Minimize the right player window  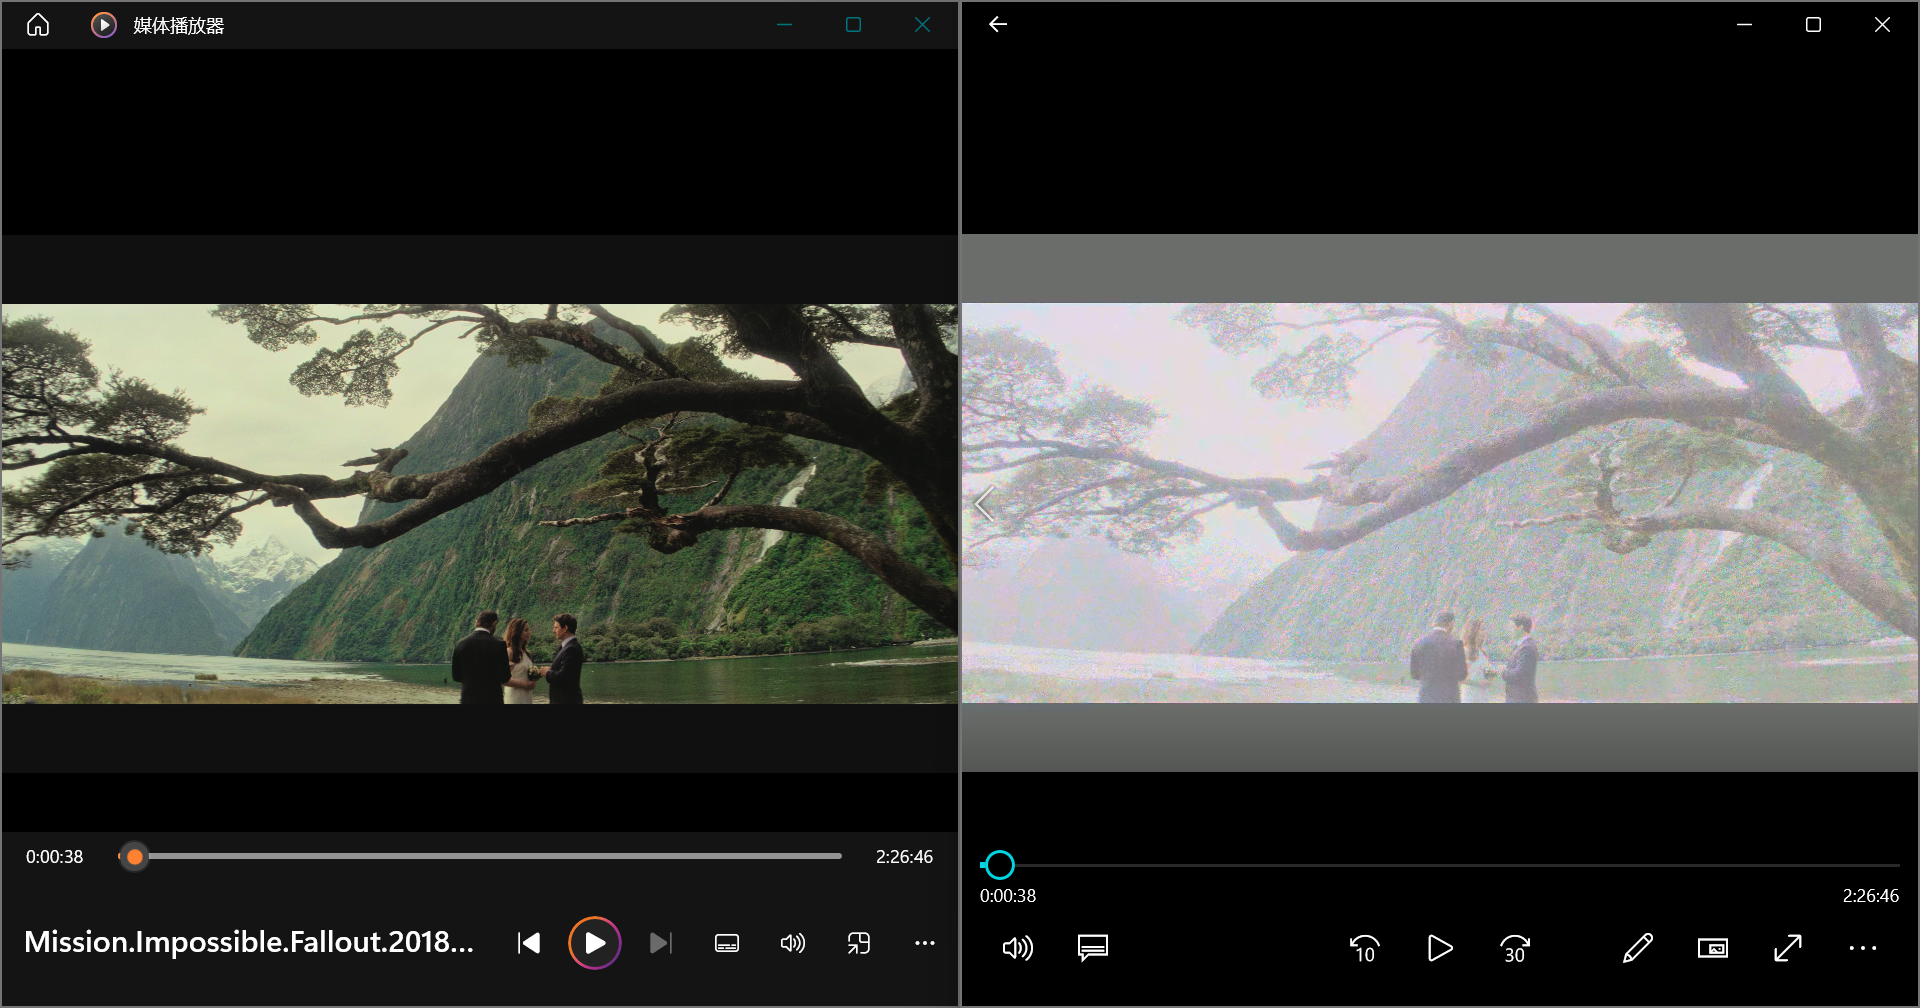coord(1745,24)
